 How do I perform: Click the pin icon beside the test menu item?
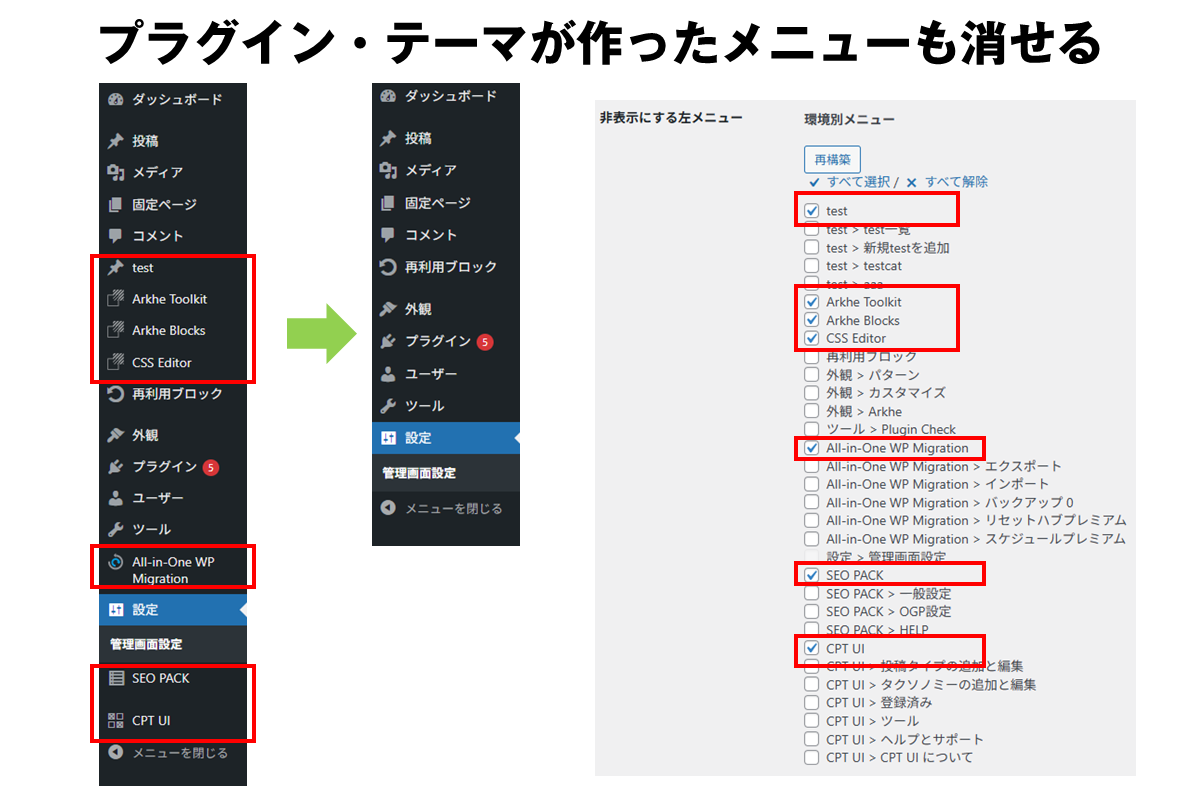(x=115, y=268)
